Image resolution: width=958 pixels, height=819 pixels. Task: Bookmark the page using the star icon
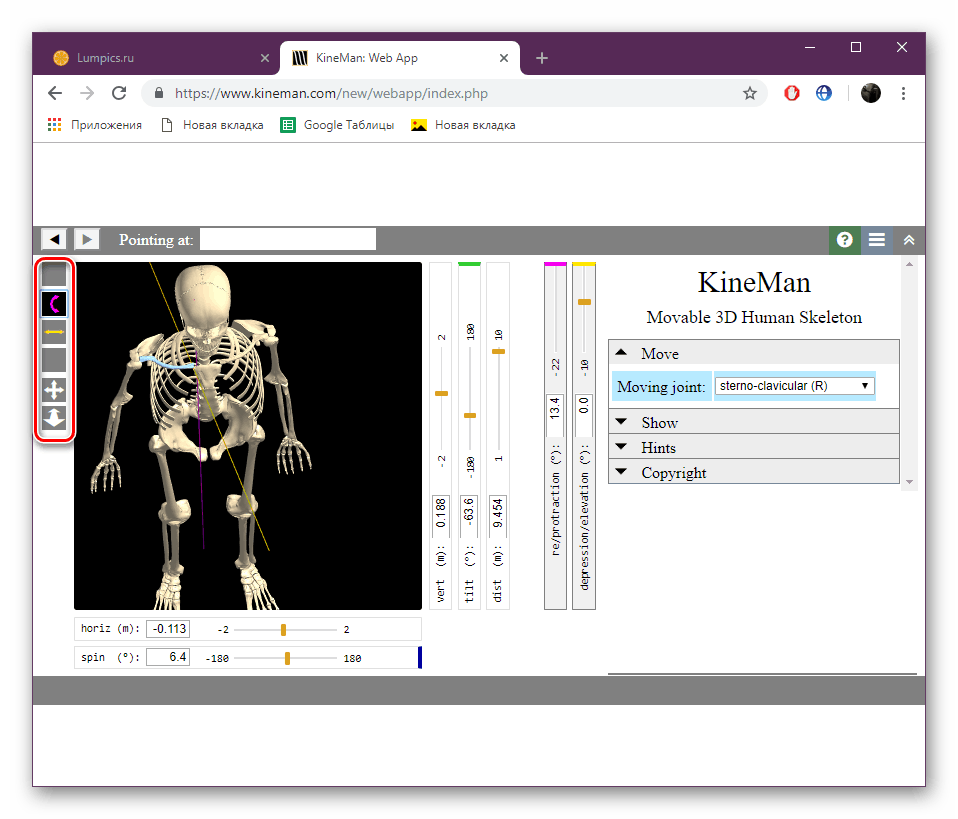click(750, 92)
